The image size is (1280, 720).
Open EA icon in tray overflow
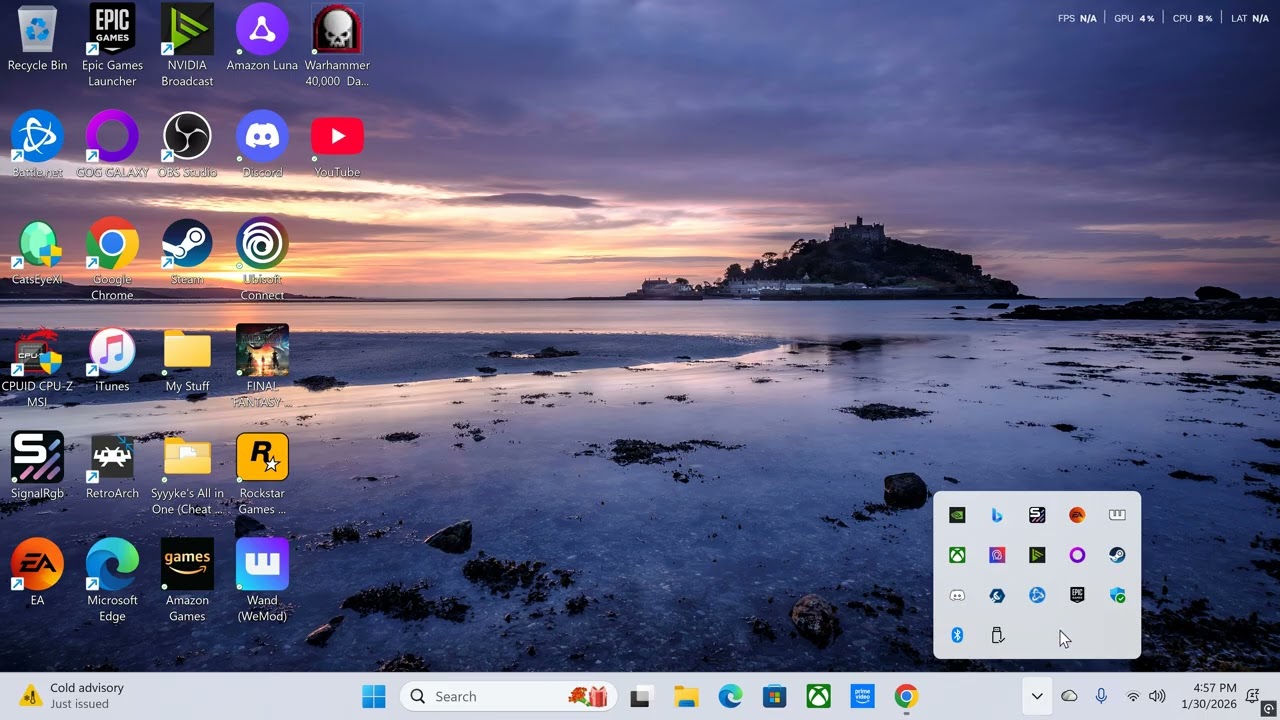(1077, 515)
